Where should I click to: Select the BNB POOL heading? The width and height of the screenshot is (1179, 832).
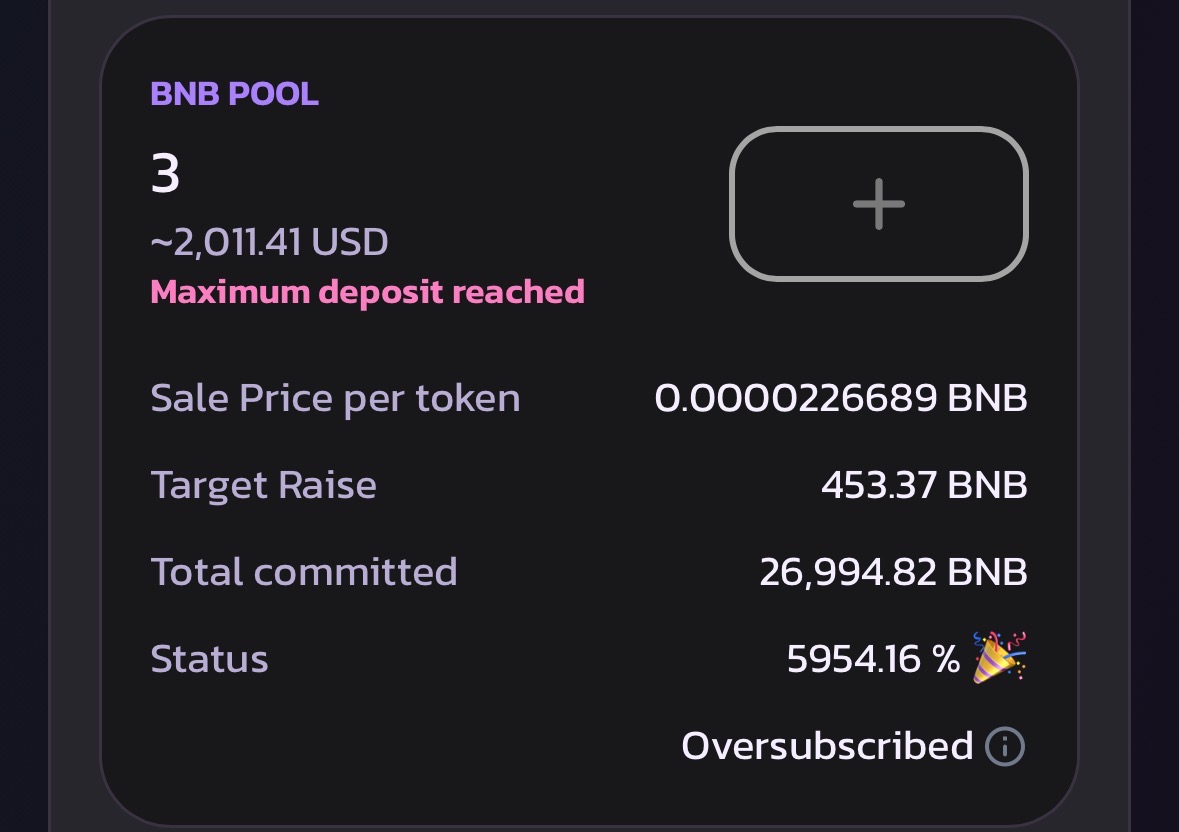(x=235, y=94)
